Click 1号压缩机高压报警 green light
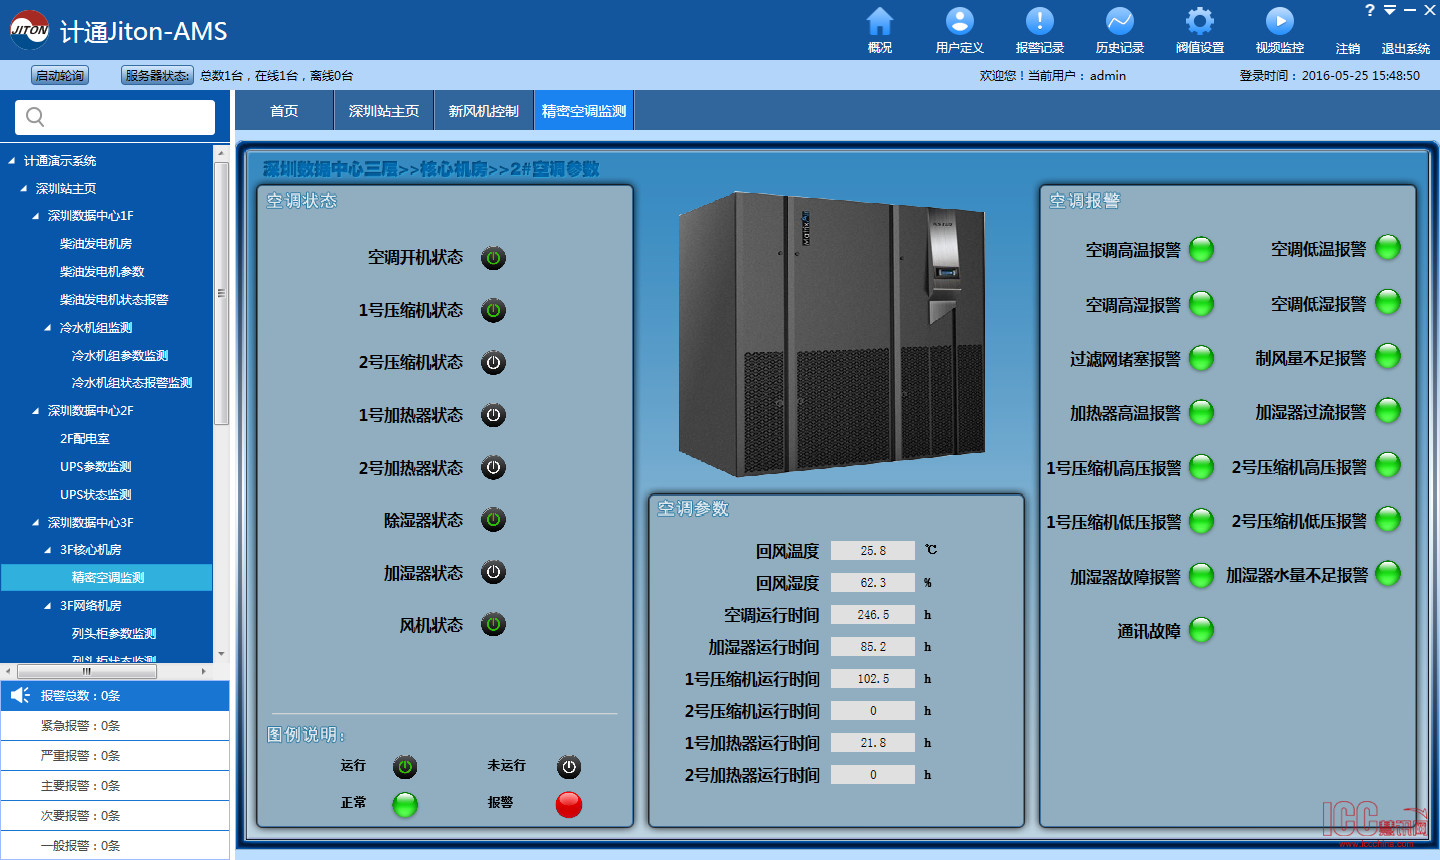 click(1201, 467)
